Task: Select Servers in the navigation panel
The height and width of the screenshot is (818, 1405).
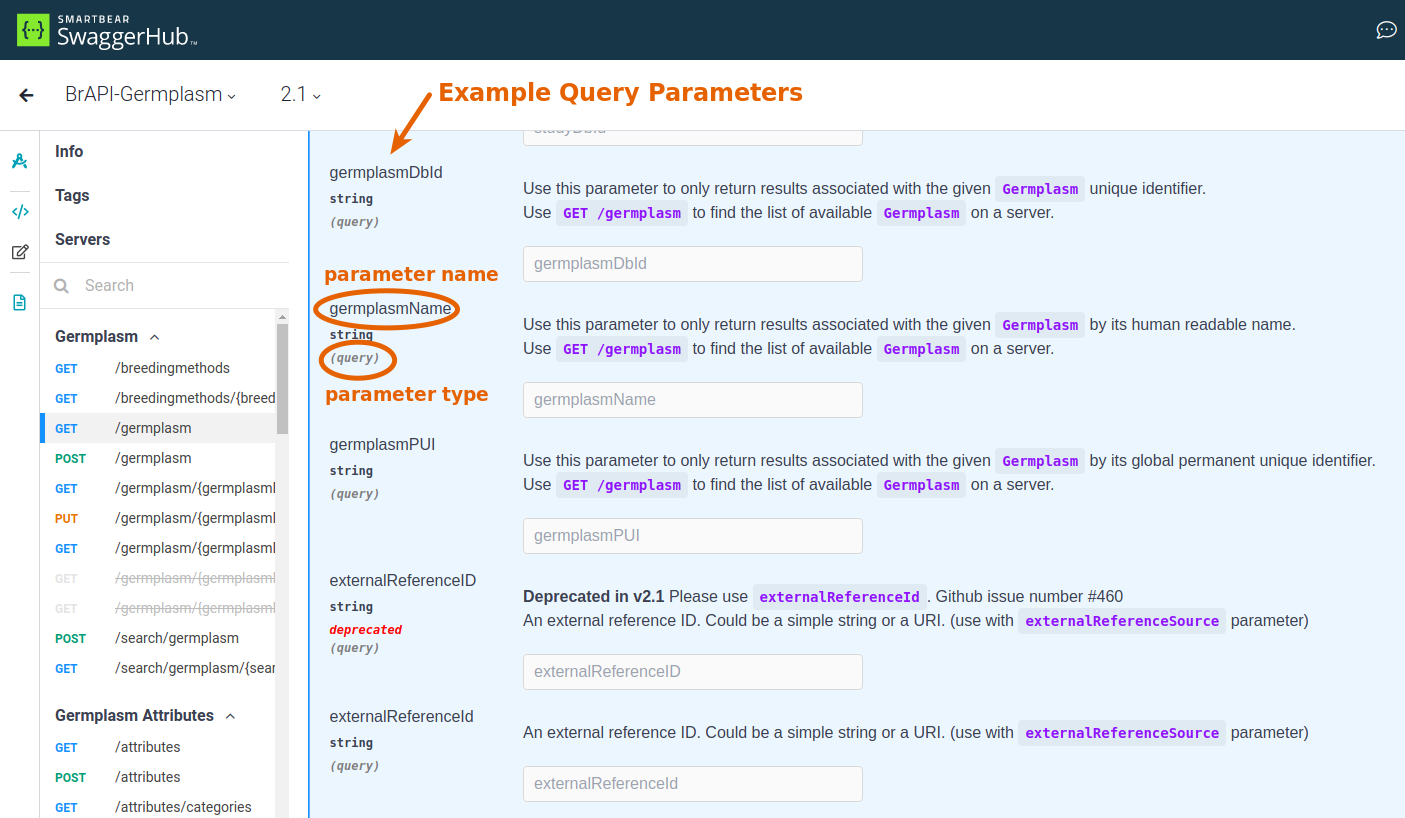Action: (x=82, y=240)
